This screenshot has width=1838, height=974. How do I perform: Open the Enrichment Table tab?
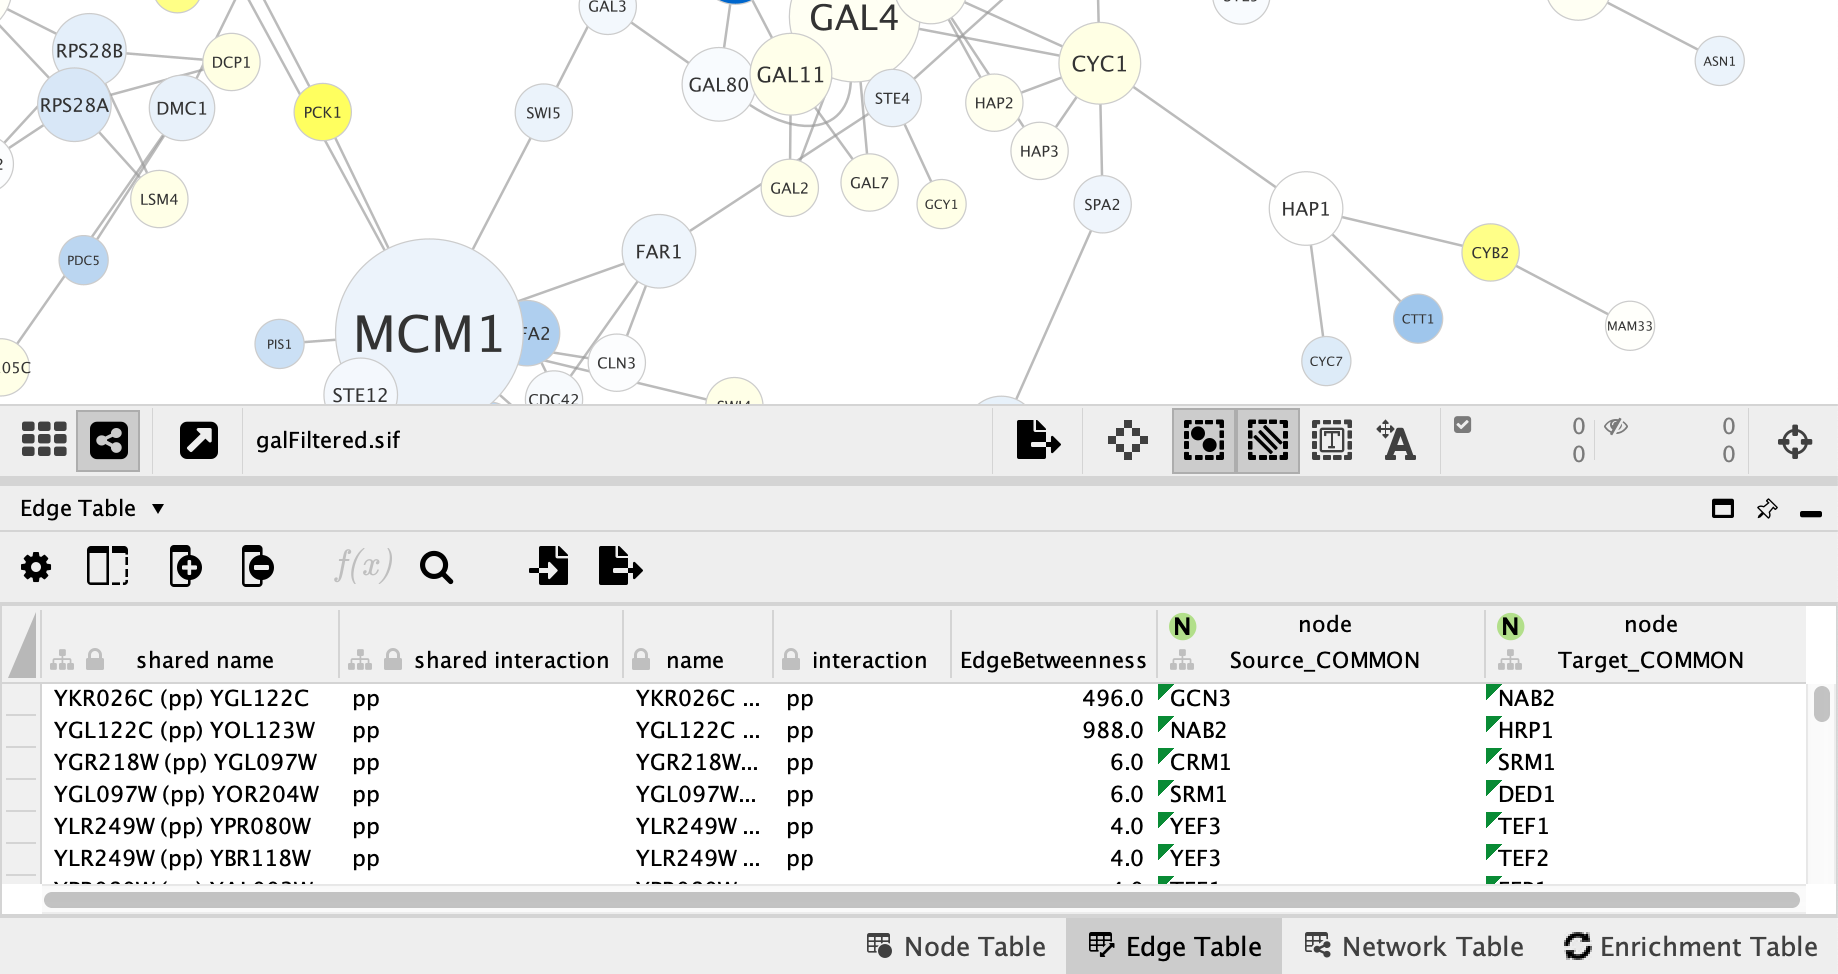click(x=1690, y=946)
